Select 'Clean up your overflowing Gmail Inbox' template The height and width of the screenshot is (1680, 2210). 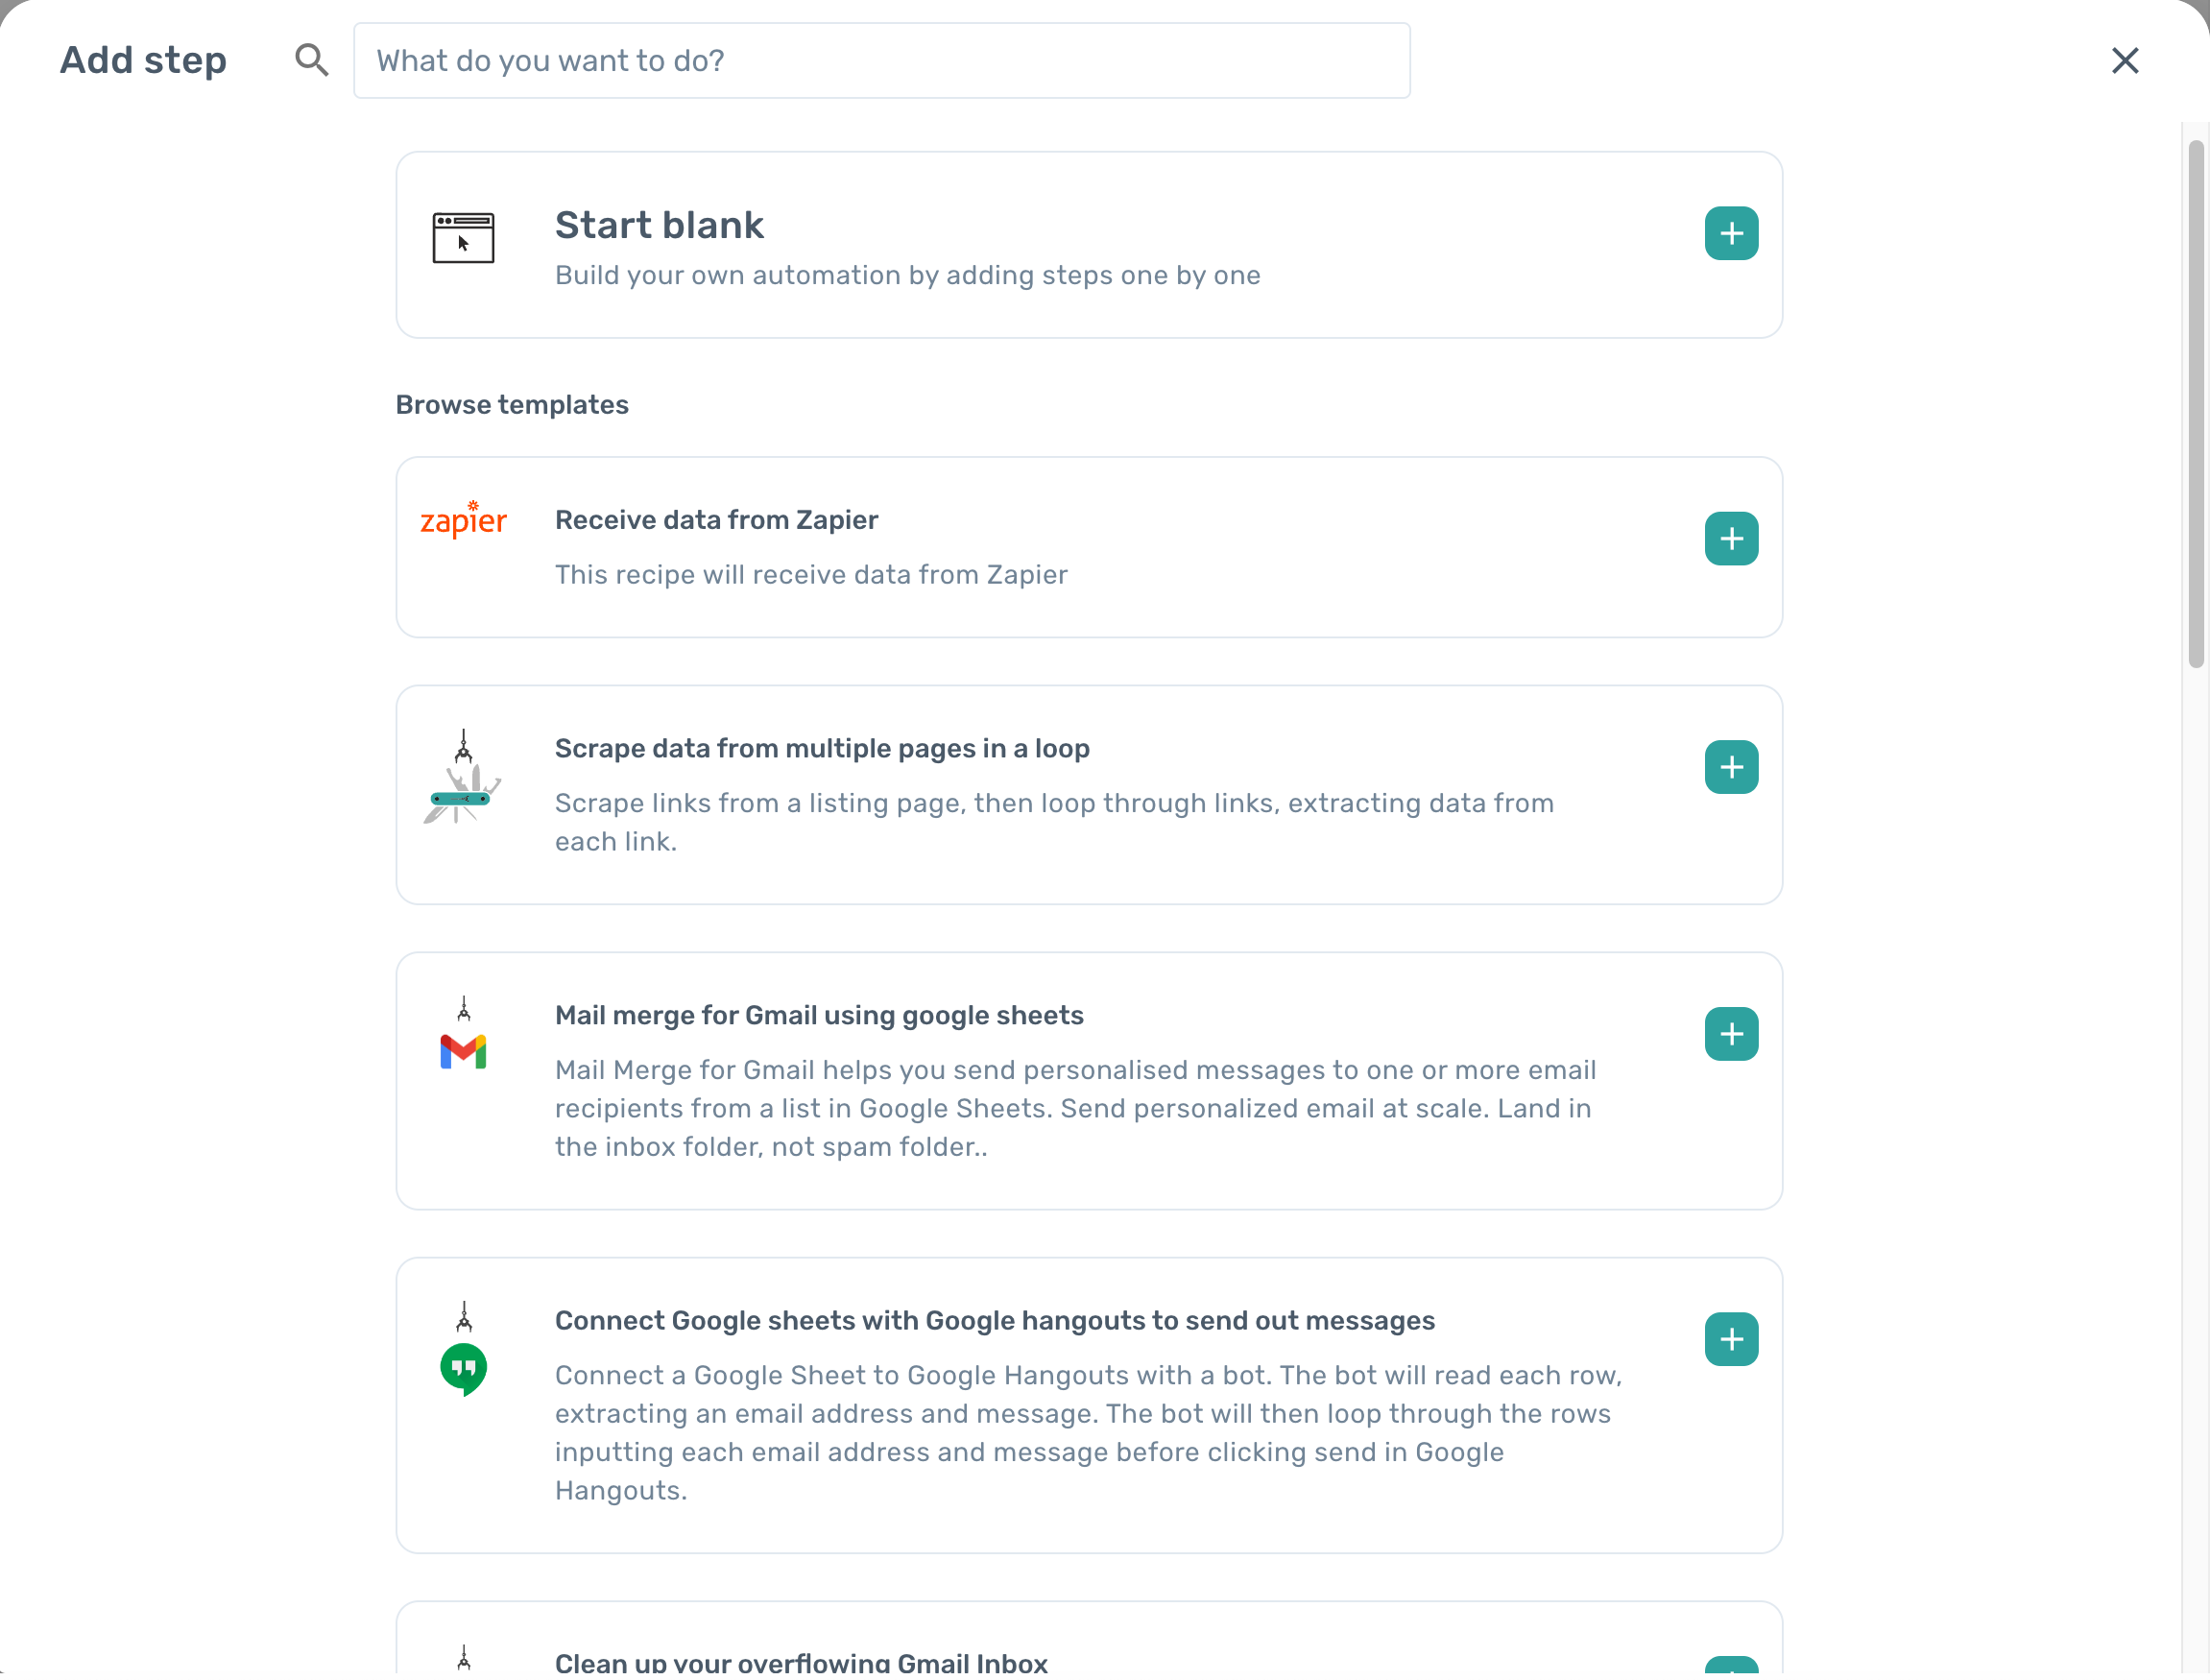[x=801, y=1662]
